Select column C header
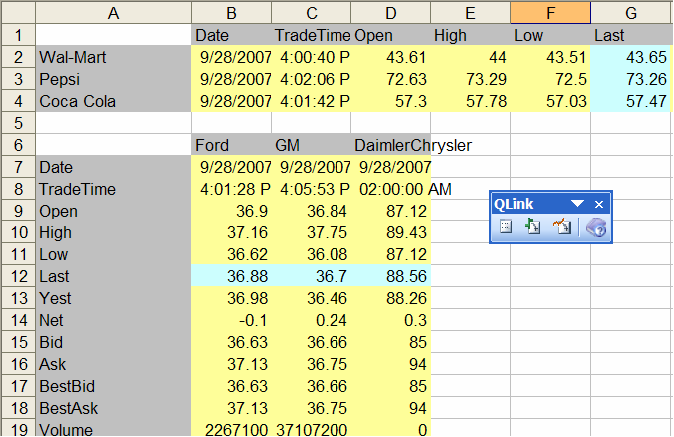The height and width of the screenshot is (437, 674). pos(311,13)
